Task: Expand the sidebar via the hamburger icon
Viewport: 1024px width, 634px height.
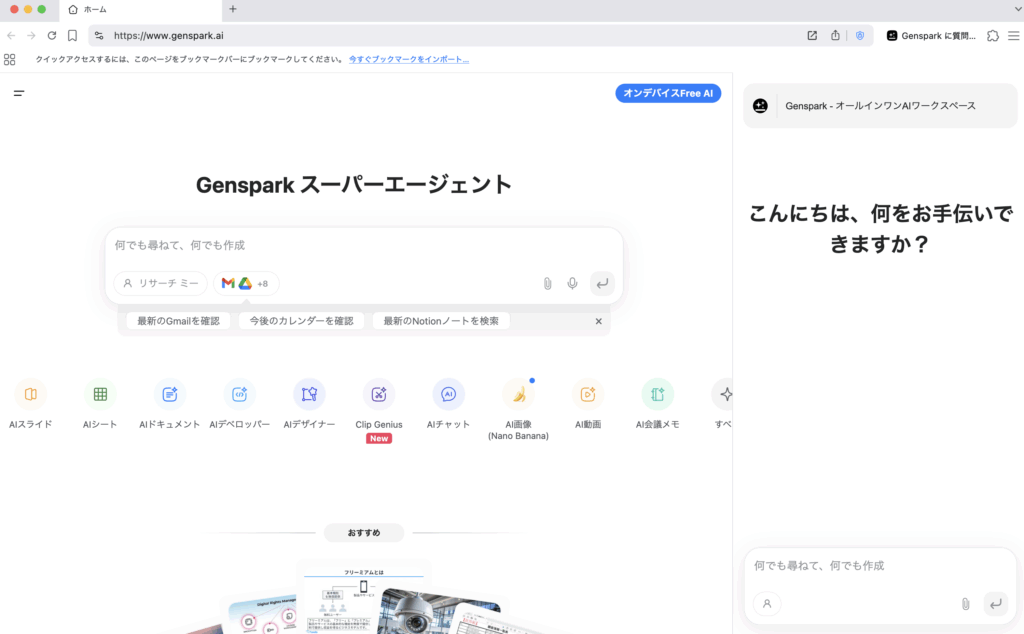Action: 17,92
